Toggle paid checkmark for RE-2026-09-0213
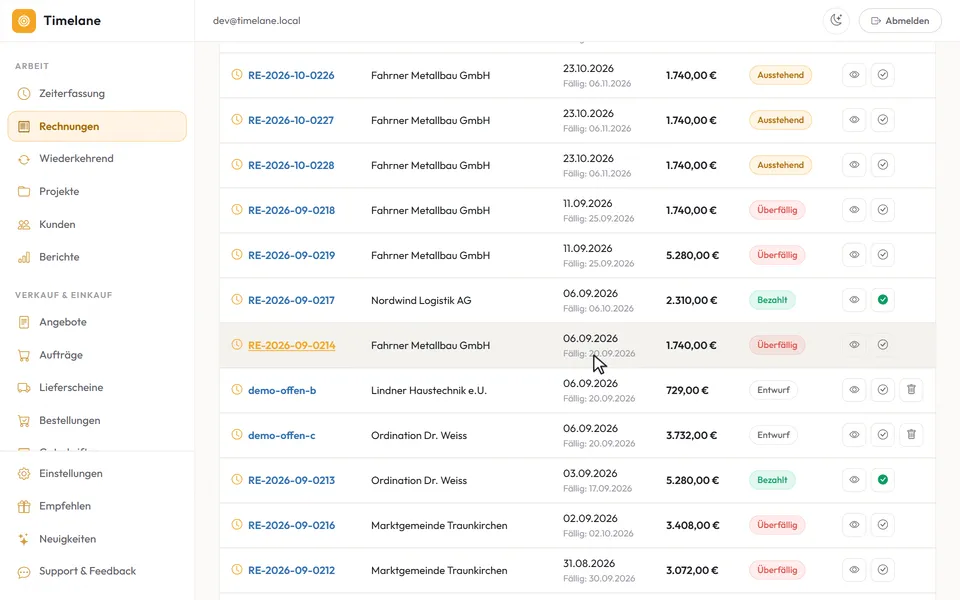 883,480
